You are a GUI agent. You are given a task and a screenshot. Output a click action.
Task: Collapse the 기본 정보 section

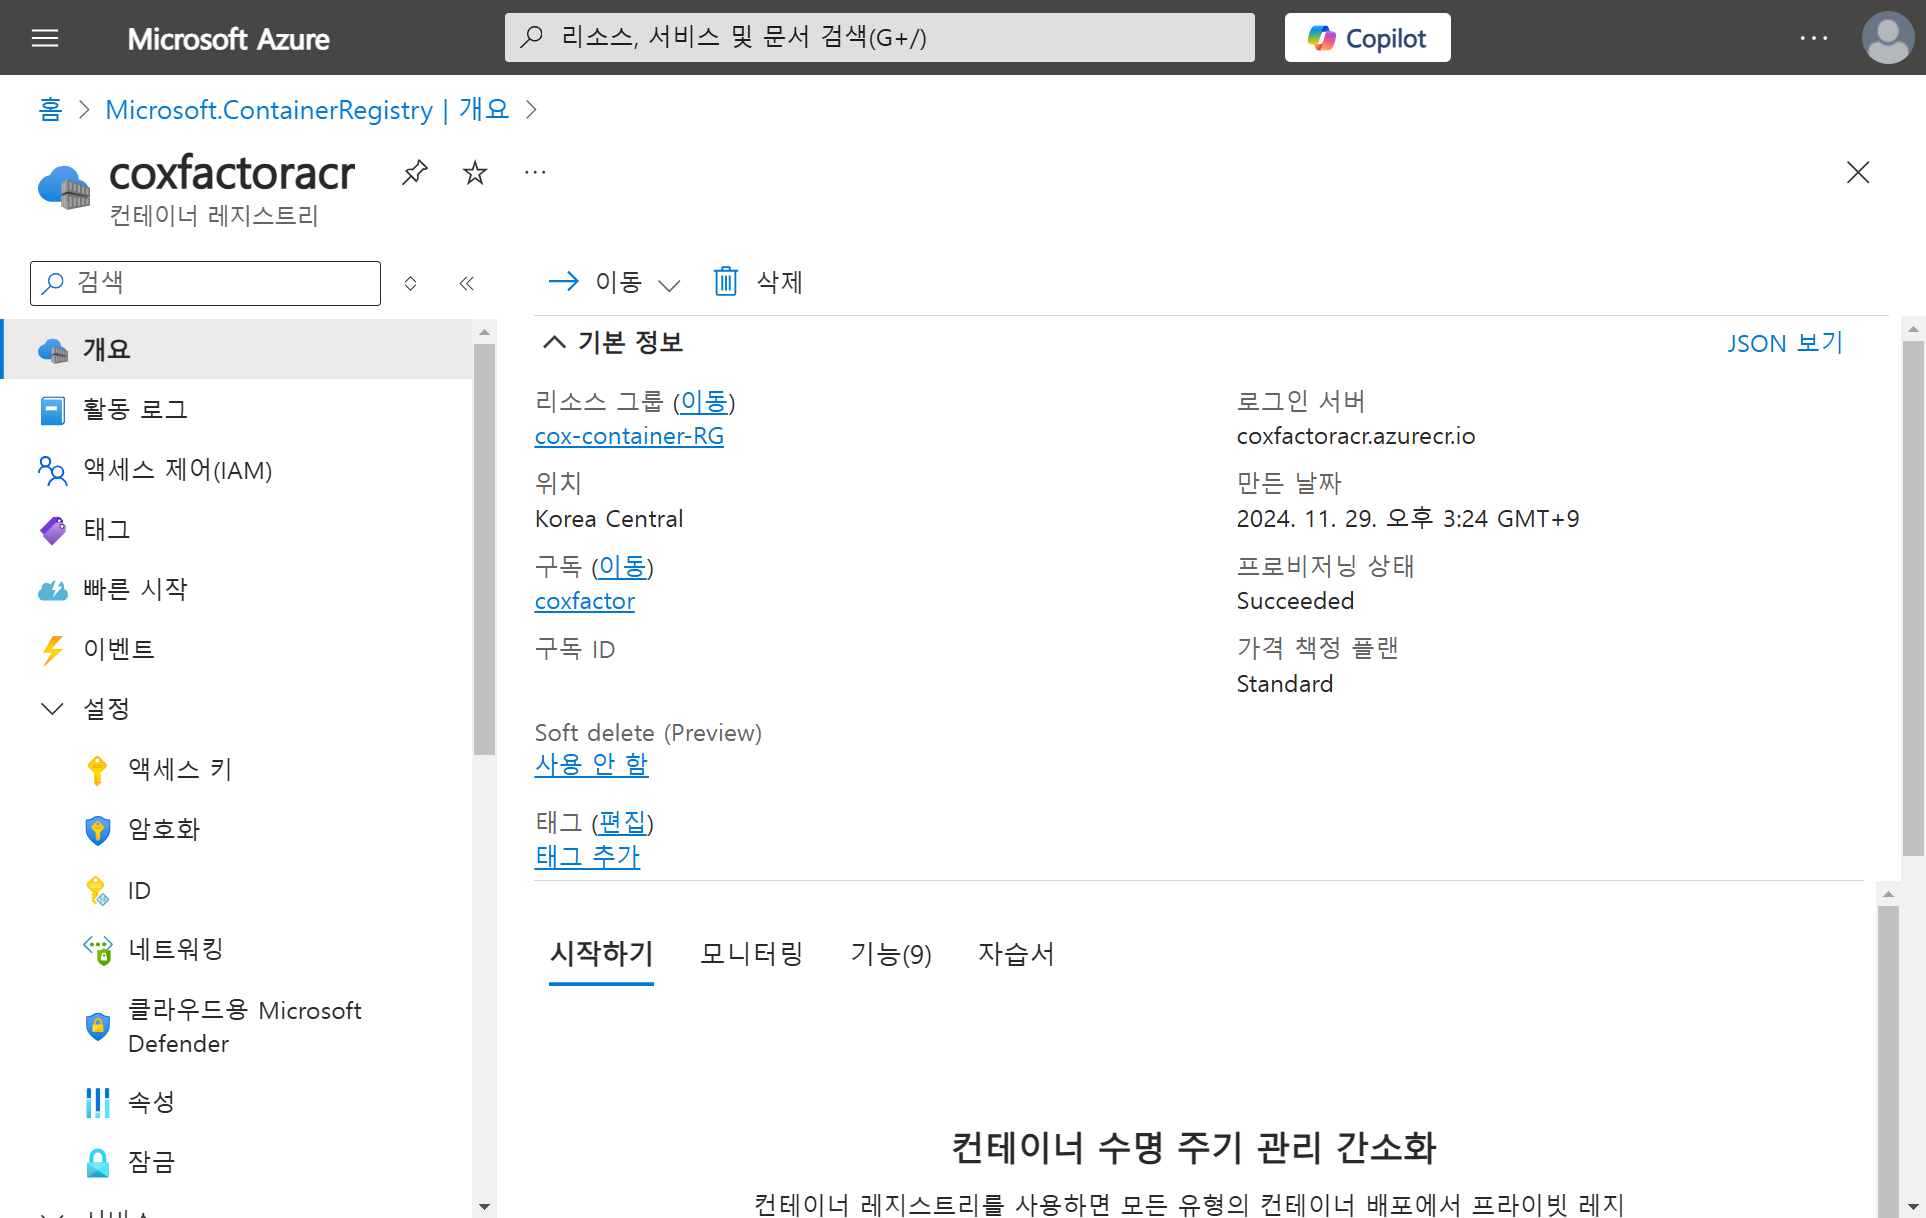pyautogui.click(x=554, y=343)
